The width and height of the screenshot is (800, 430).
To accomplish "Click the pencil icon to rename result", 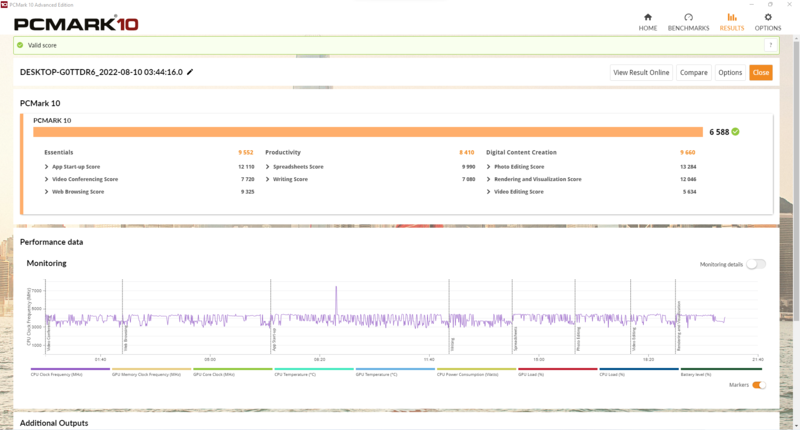I will pyautogui.click(x=190, y=72).
